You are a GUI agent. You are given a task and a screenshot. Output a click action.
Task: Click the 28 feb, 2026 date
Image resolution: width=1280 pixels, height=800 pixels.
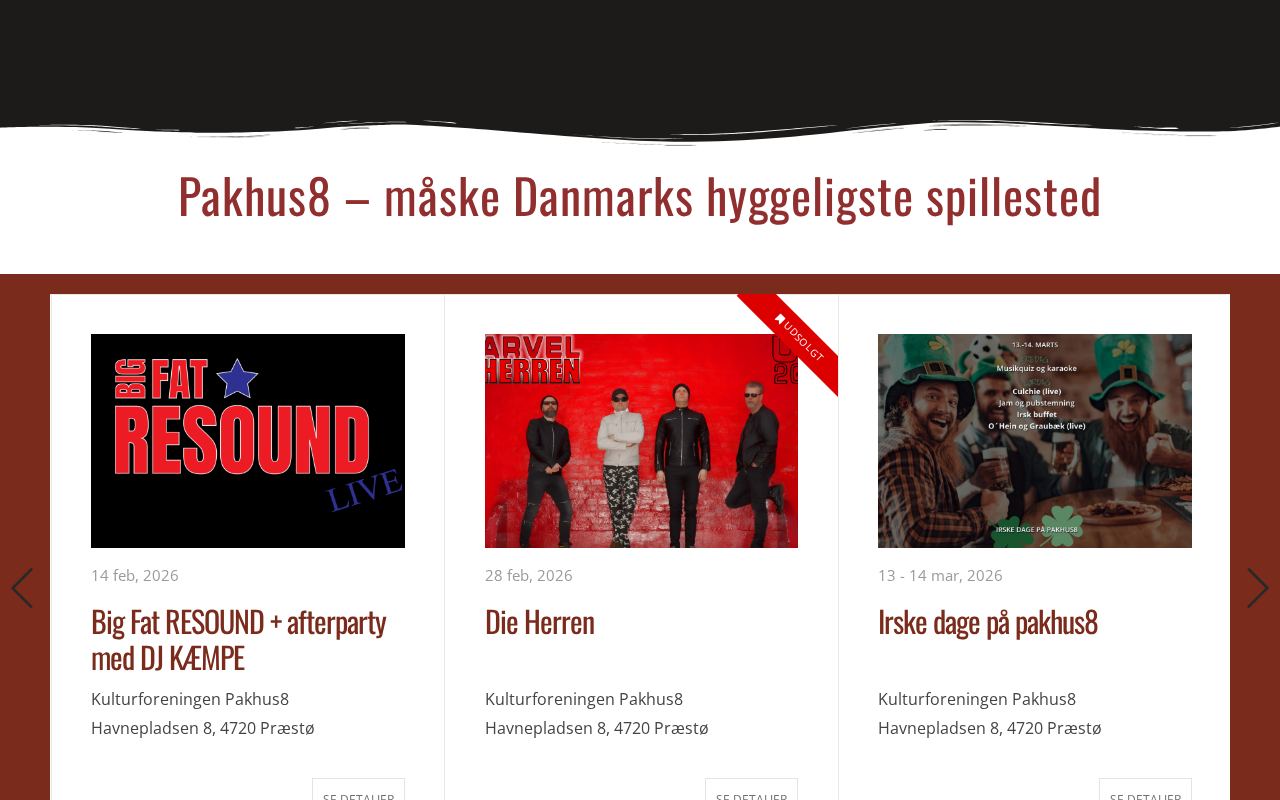[x=529, y=575]
